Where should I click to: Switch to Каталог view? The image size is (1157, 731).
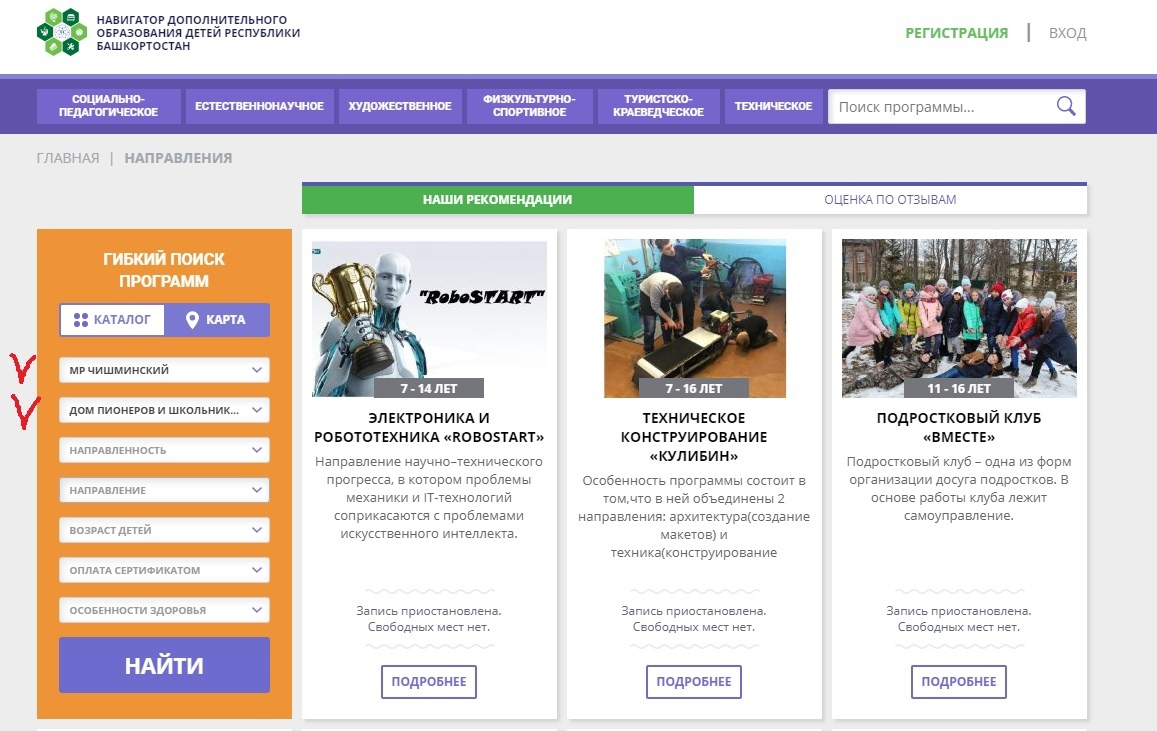(x=112, y=320)
